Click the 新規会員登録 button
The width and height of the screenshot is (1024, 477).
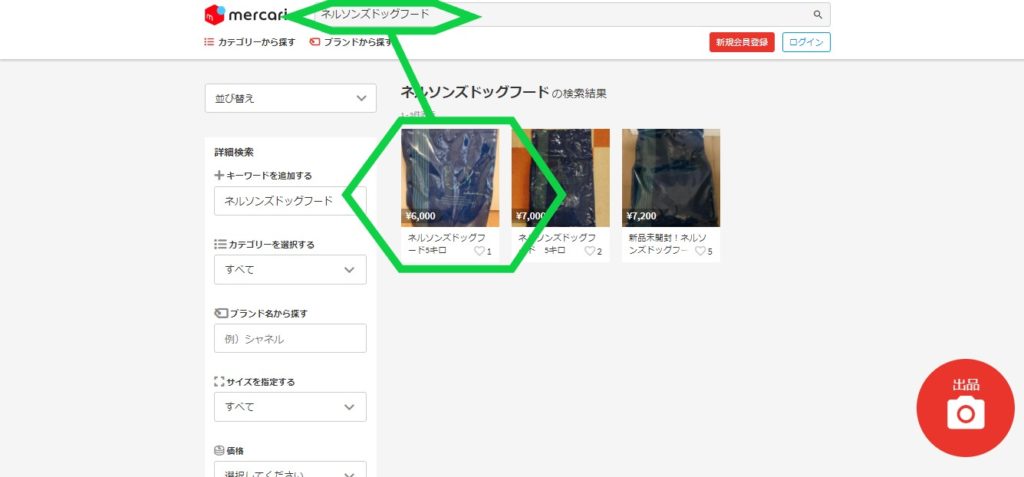click(742, 42)
